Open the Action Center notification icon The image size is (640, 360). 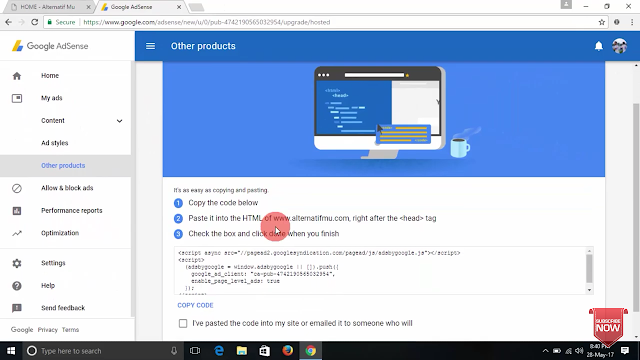click(624, 351)
